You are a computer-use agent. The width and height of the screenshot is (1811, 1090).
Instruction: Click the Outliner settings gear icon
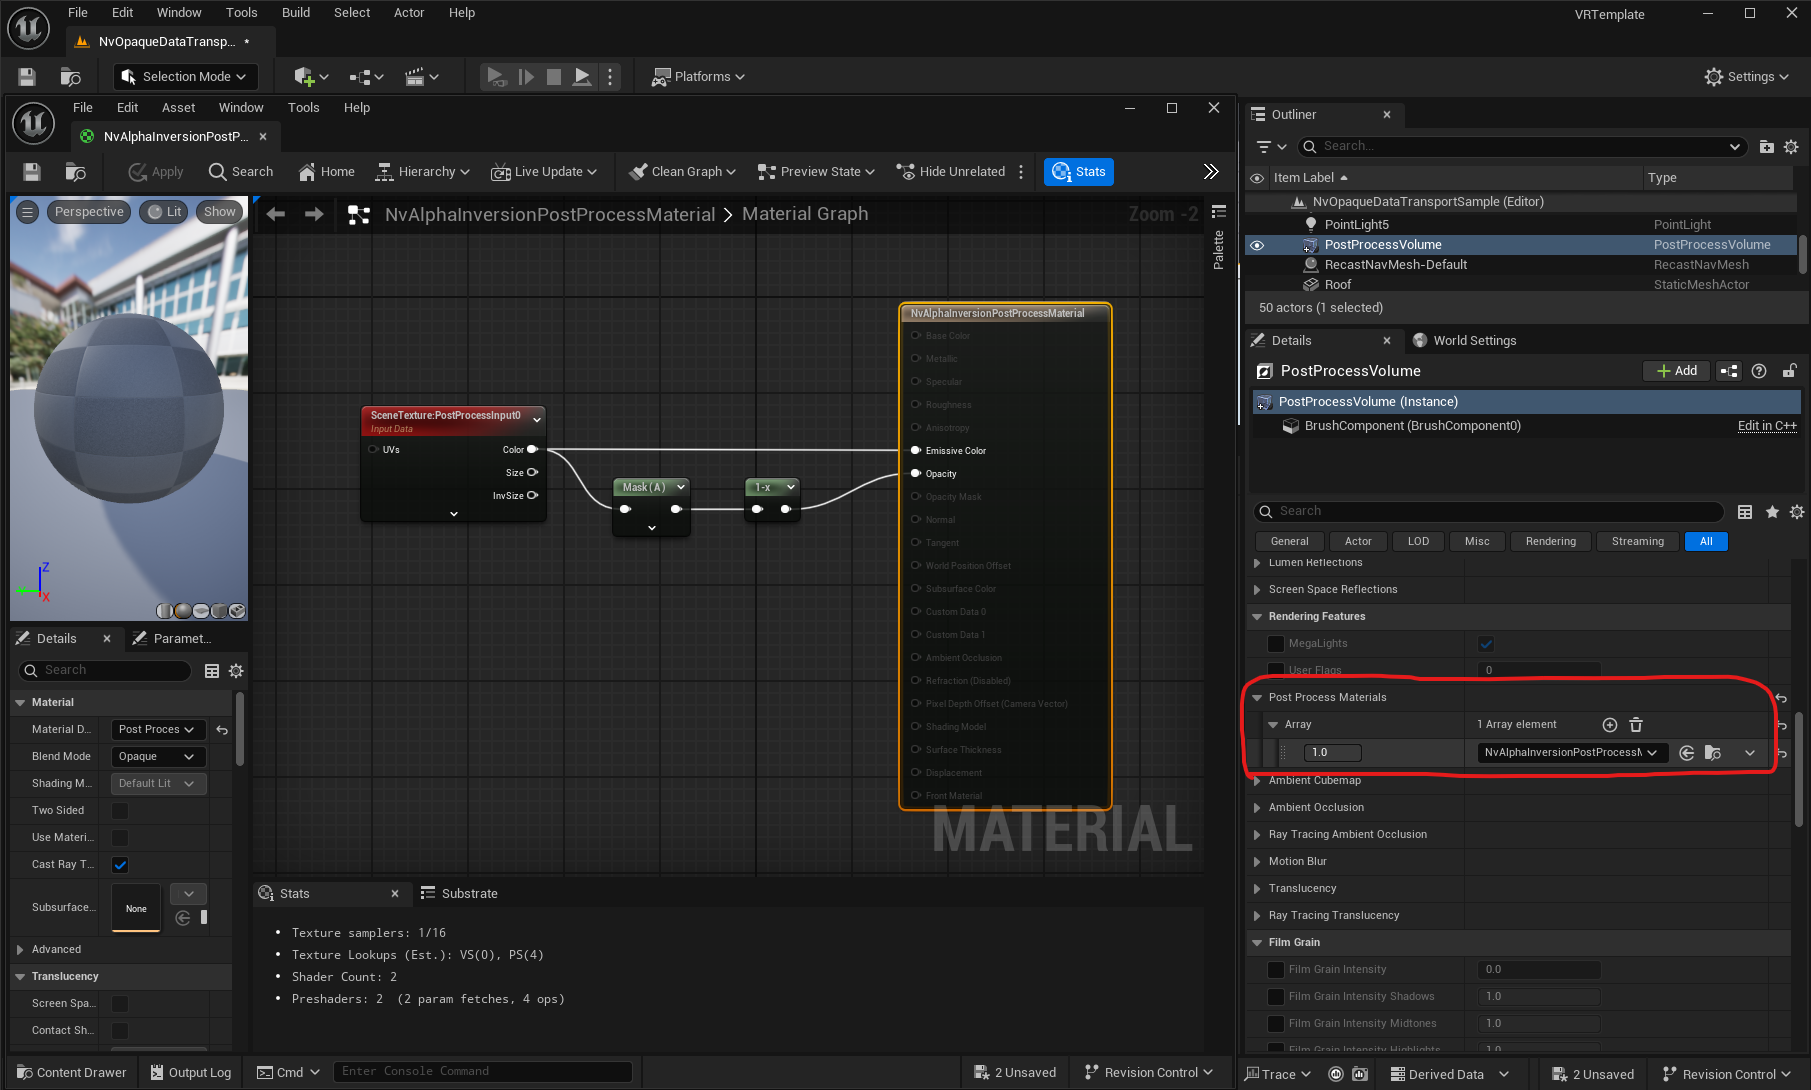(x=1791, y=147)
